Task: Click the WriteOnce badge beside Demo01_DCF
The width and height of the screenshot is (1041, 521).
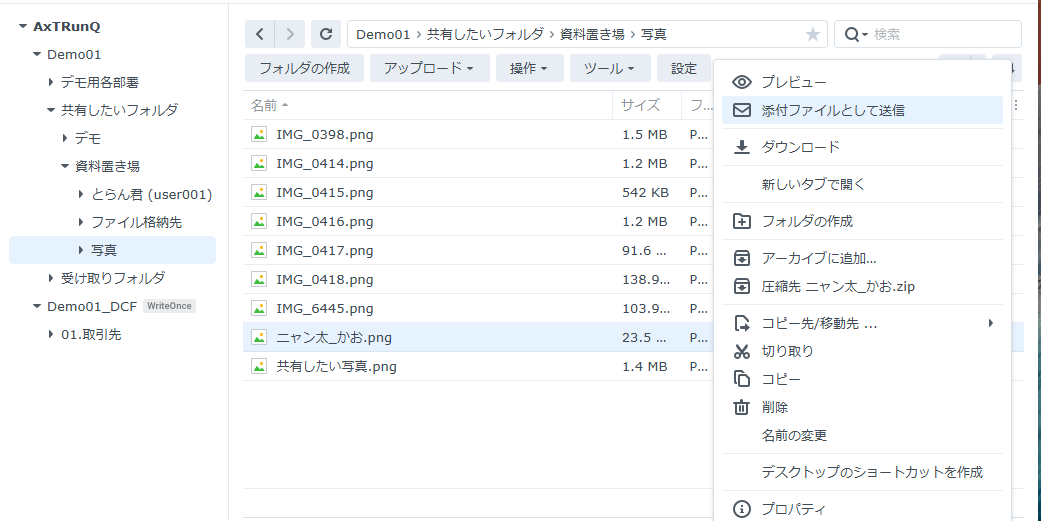Action: point(169,306)
